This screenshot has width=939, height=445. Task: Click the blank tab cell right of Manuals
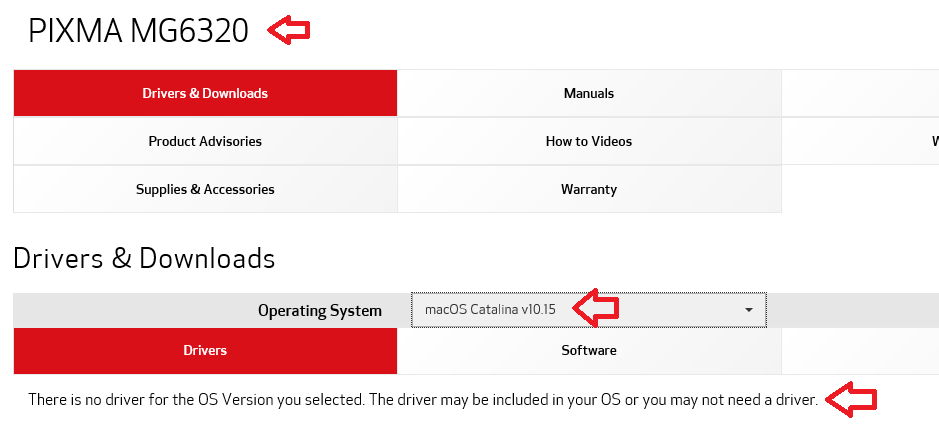click(x=860, y=93)
